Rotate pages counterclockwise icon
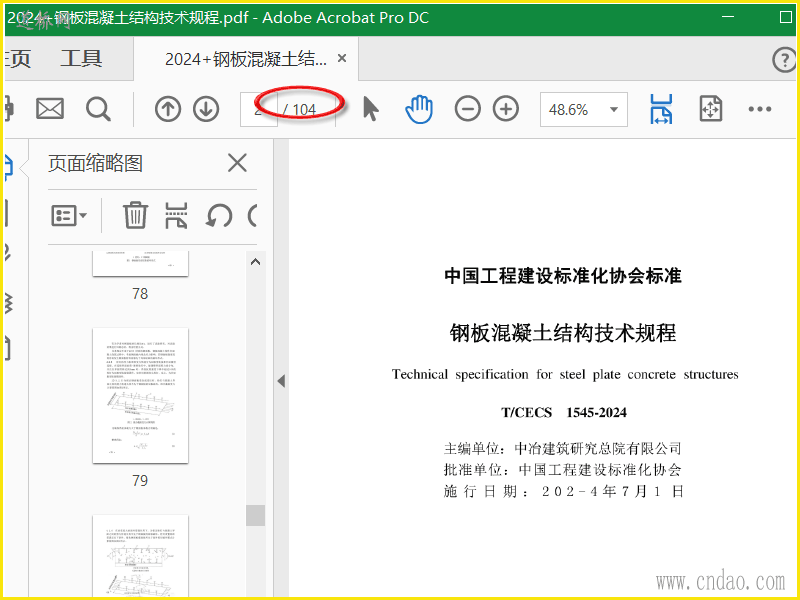The width and height of the screenshot is (800, 600). (219, 215)
